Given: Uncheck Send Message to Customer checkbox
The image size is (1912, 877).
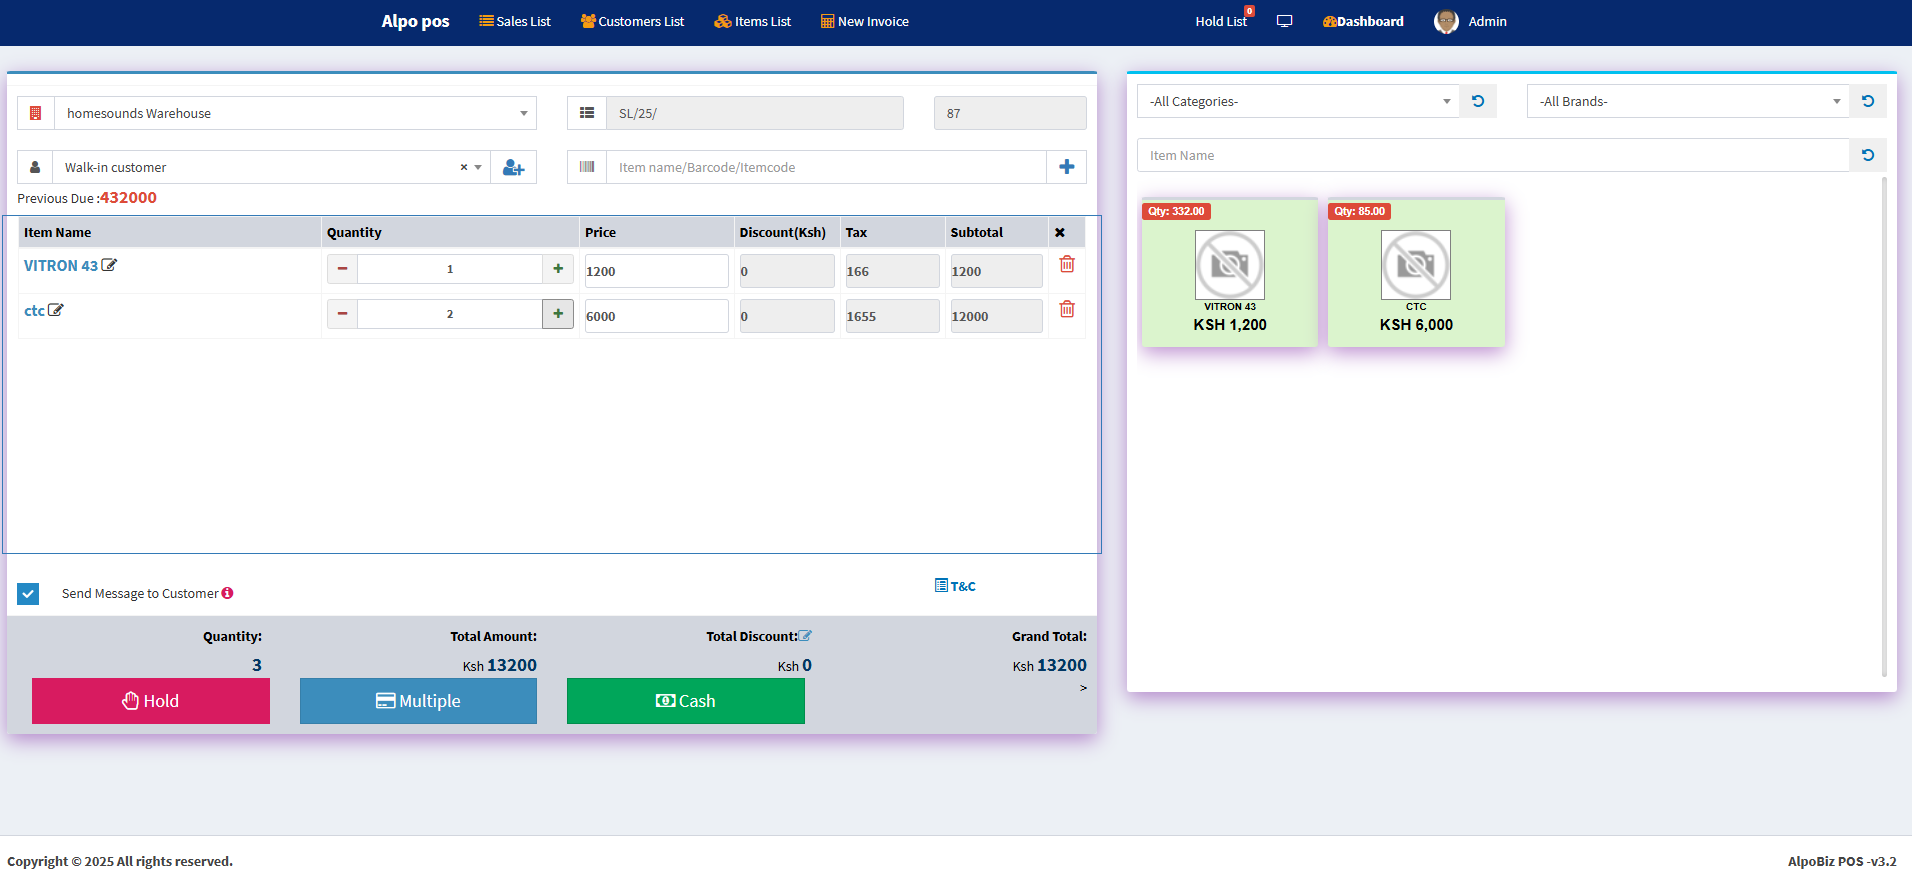Looking at the screenshot, I should pyautogui.click(x=28, y=594).
